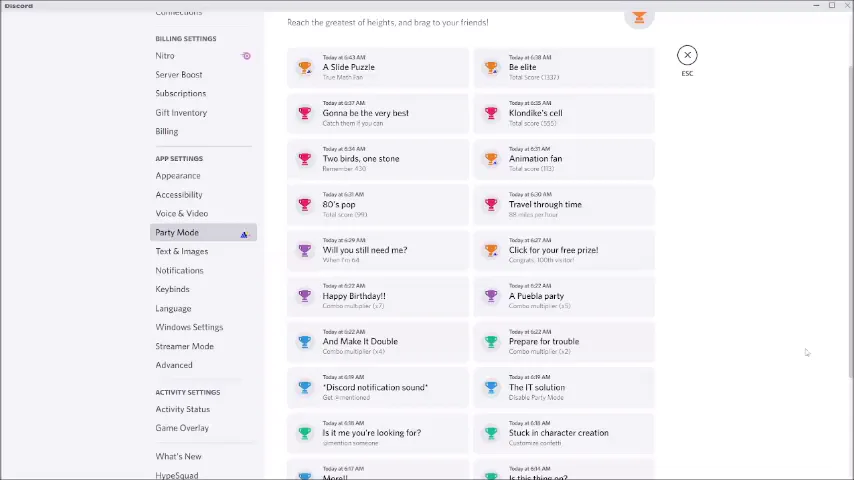This screenshot has height=480, width=854.
Task: Click the trophy icon on The IT solution
Action: coord(491,387)
